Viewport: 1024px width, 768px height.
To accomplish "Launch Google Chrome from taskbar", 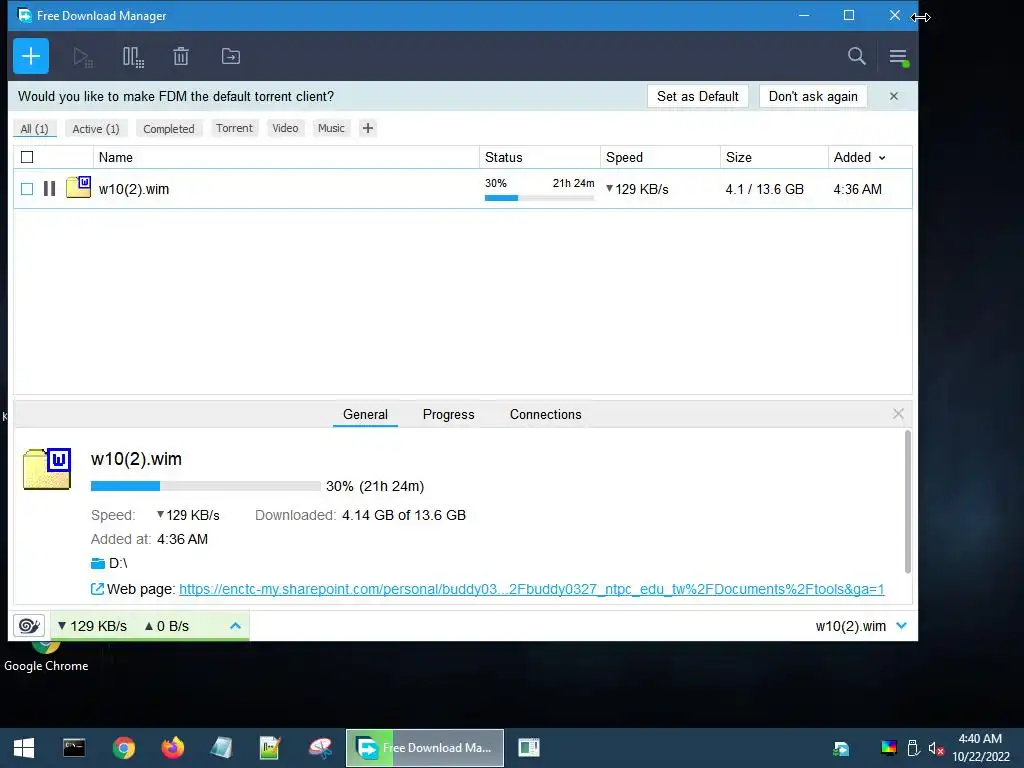I will tap(123, 748).
